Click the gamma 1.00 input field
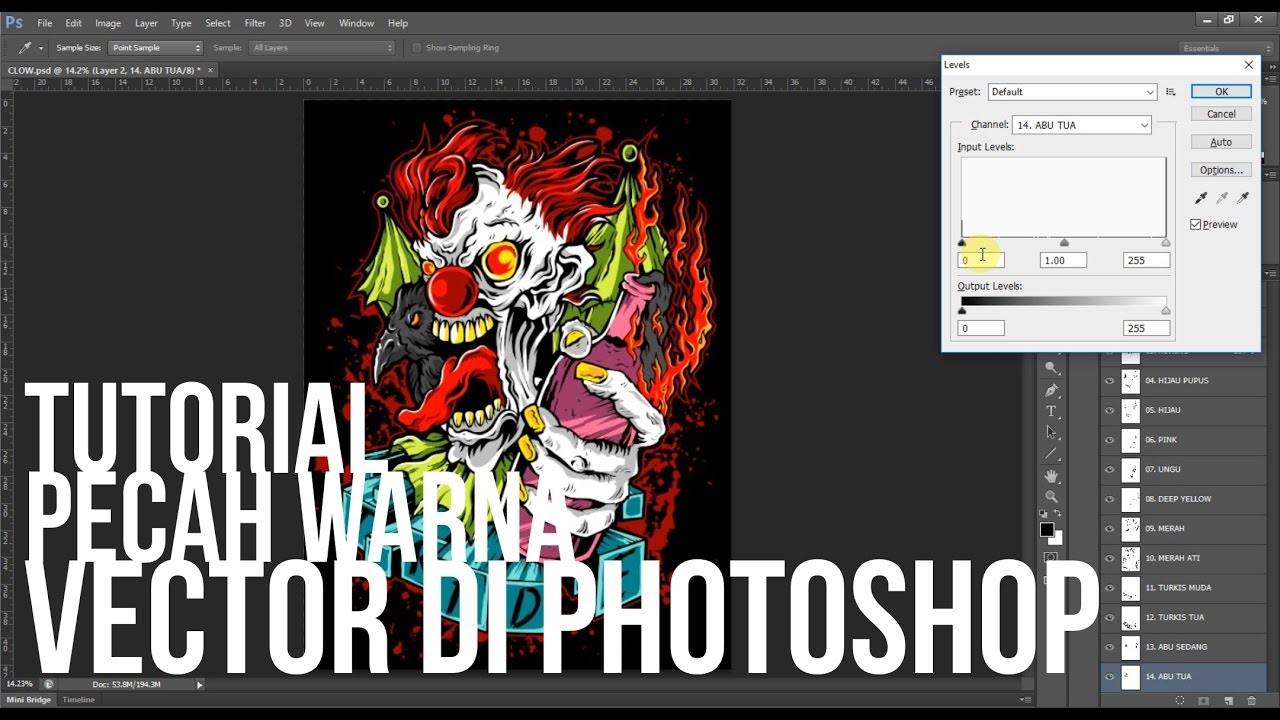This screenshot has width=1280, height=720. click(x=1064, y=260)
